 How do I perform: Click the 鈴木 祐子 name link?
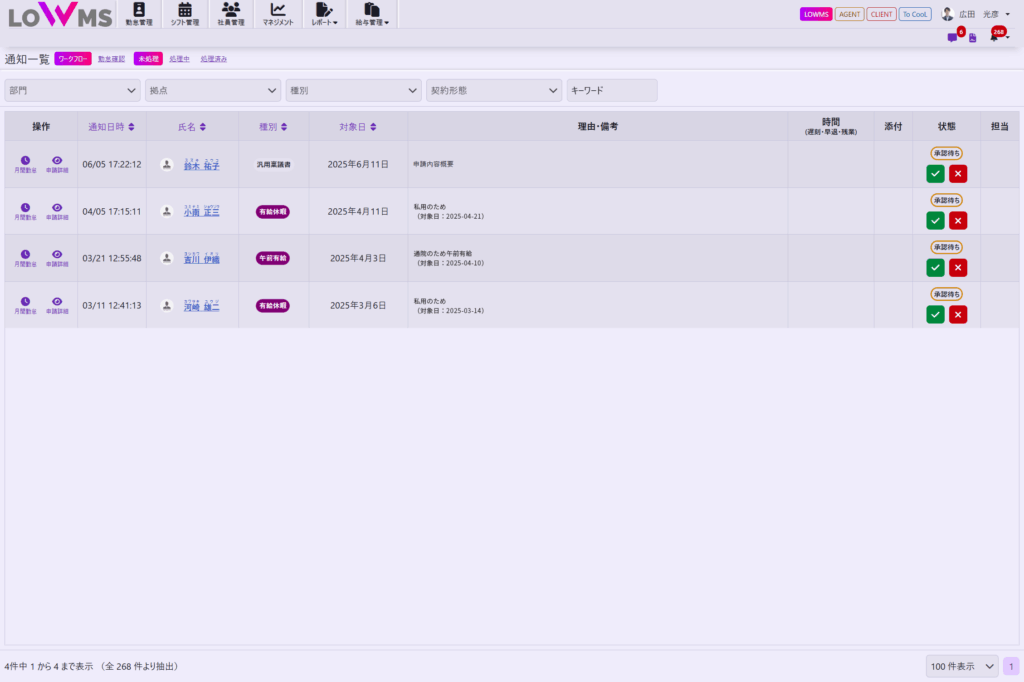(x=201, y=166)
